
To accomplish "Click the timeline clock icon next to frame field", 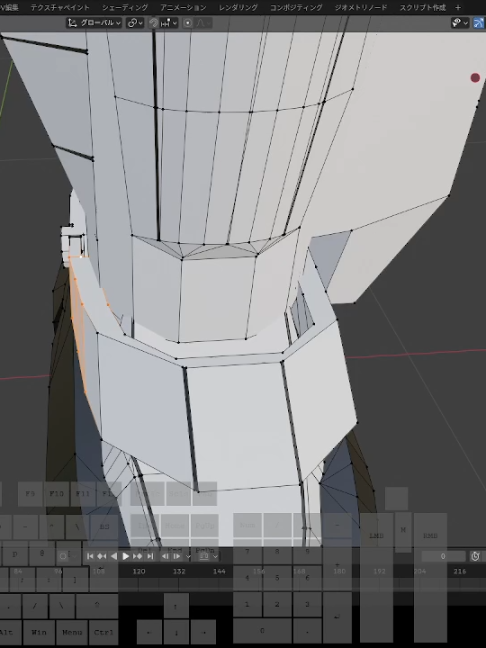I will [475, 556].
